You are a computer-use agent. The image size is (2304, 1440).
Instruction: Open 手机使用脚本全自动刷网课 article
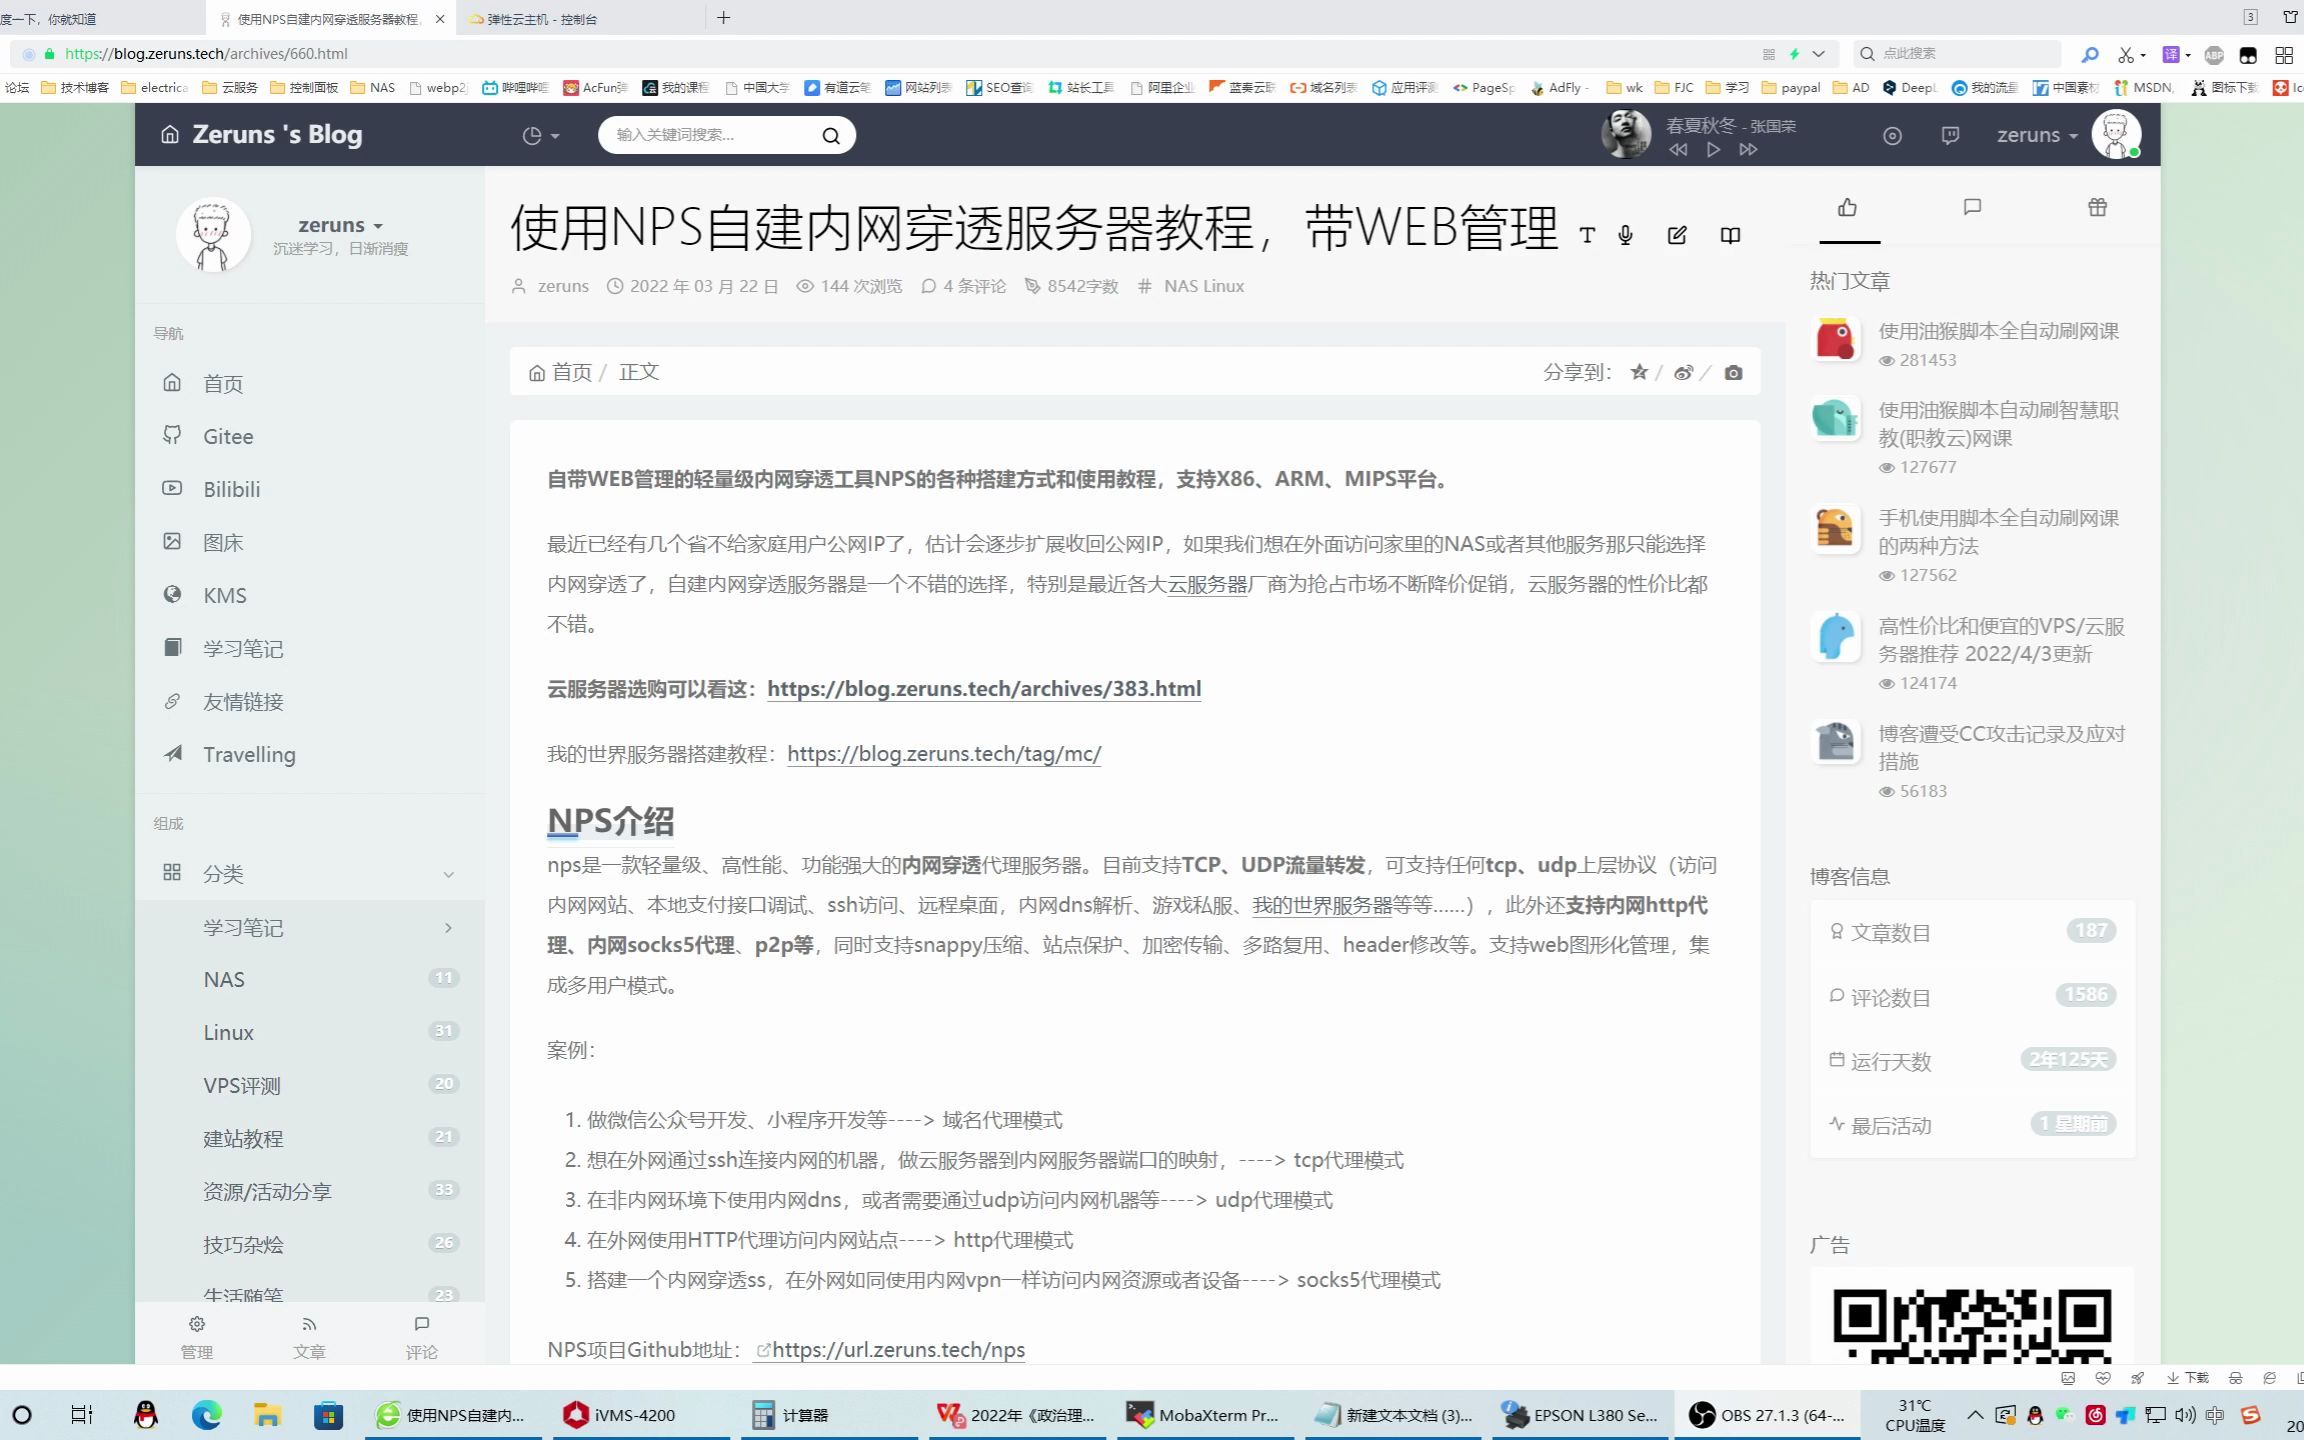coord(1998,532)
